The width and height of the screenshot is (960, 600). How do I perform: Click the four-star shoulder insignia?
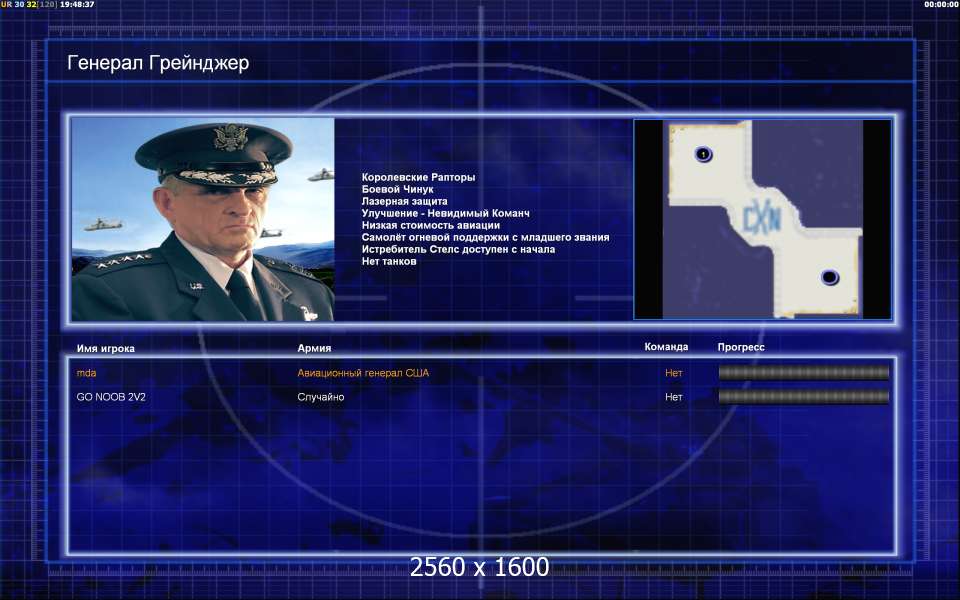point(120,261)
